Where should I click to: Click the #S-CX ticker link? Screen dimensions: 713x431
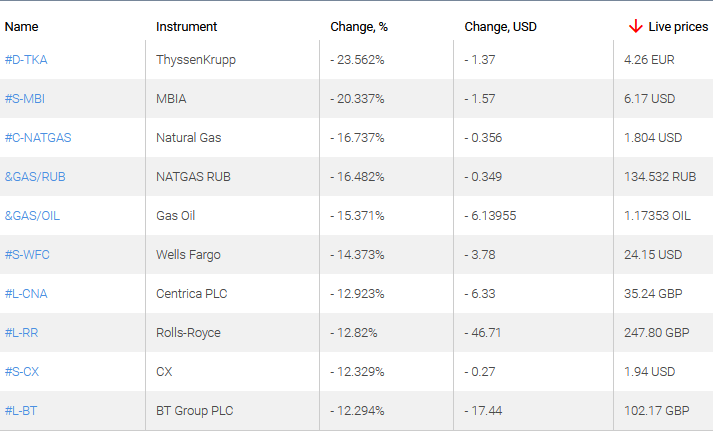(22, 372)
